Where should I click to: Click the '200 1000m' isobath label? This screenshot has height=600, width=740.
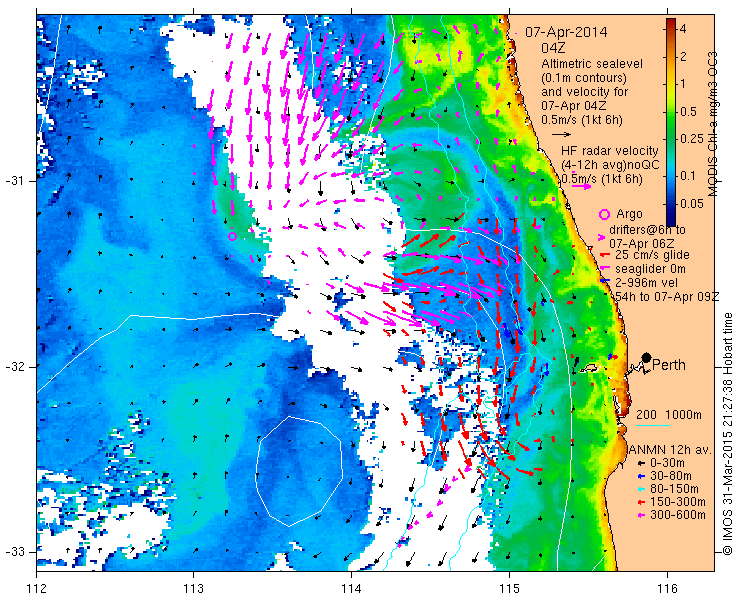[x=669, y=415]
